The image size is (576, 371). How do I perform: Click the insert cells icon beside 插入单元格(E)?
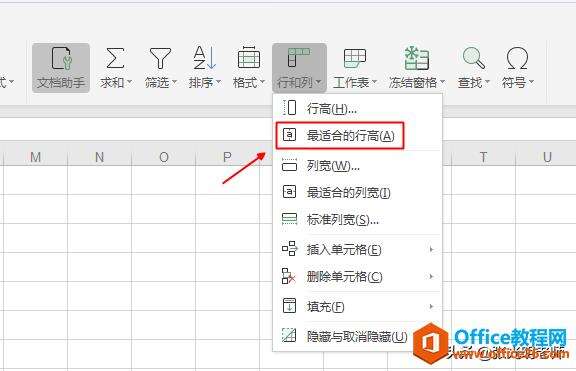coord(289,249)
